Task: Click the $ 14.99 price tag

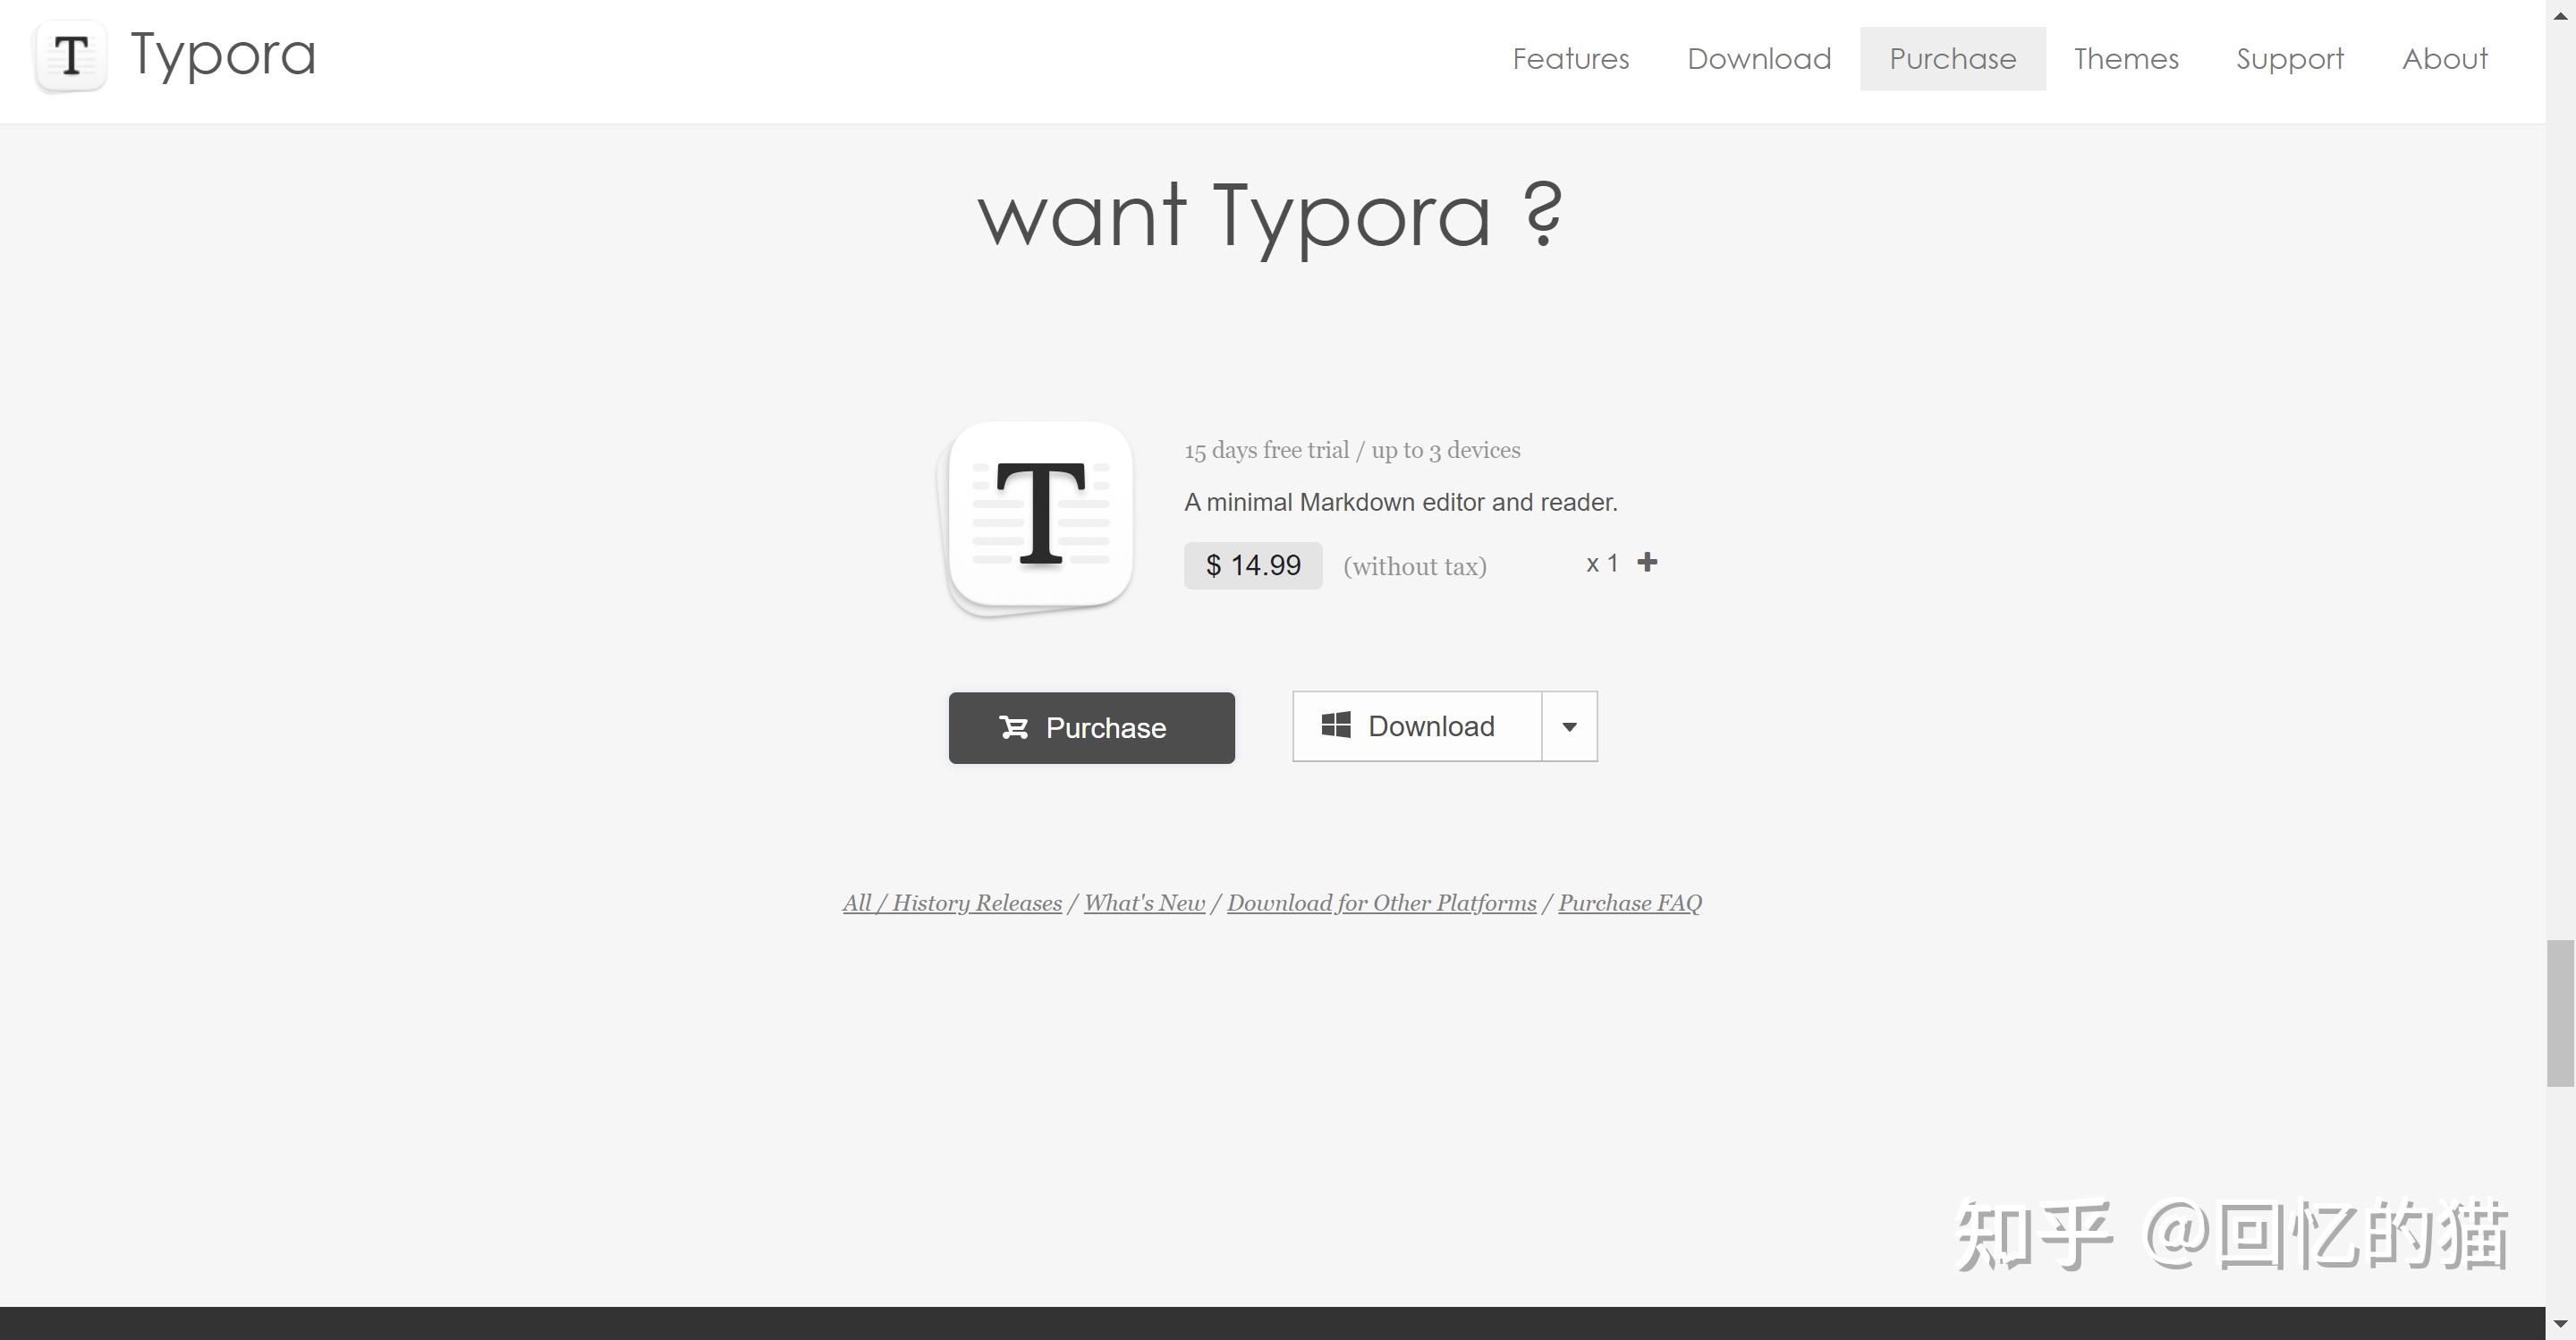Action: (1253, 566)
